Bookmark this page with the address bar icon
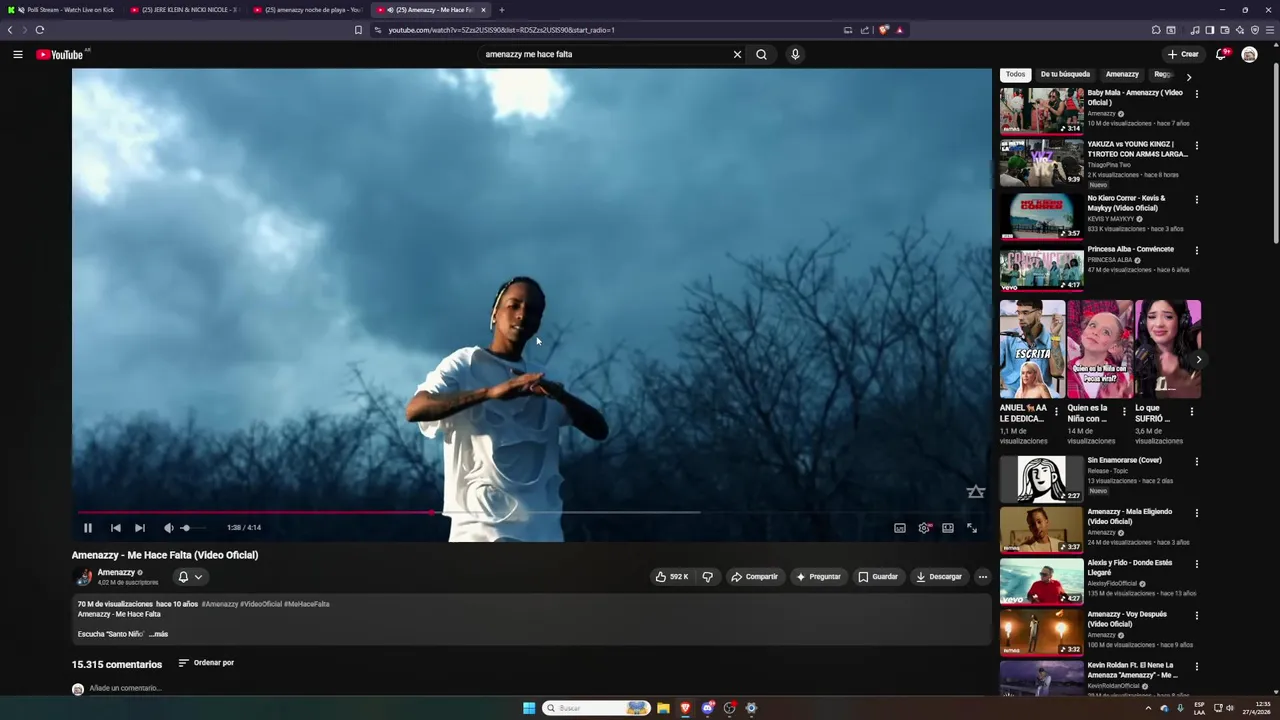 coord(358,30)
